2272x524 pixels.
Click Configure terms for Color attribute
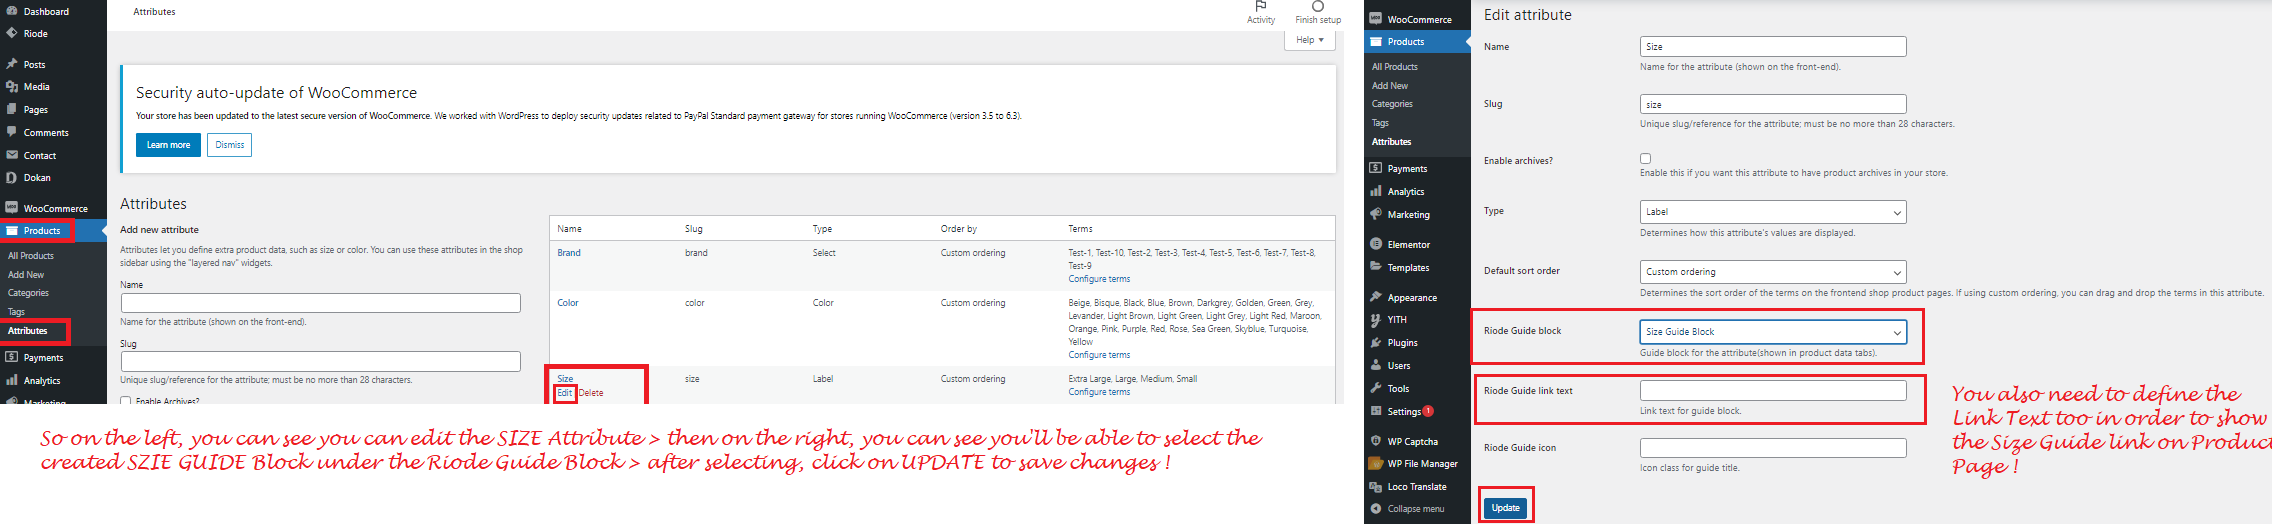[1099, 355]
